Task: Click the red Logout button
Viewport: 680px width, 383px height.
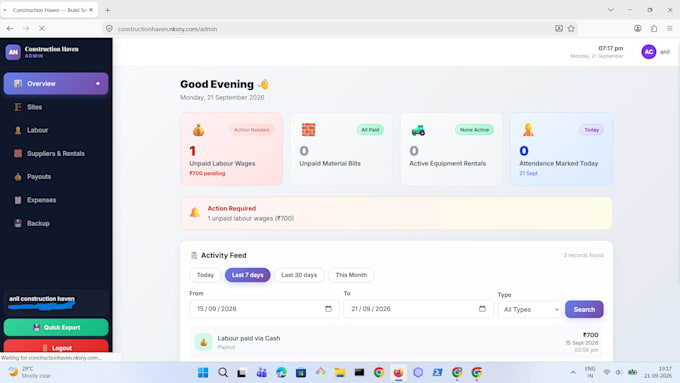Action: pyautogui.click(x=56, y=347)
